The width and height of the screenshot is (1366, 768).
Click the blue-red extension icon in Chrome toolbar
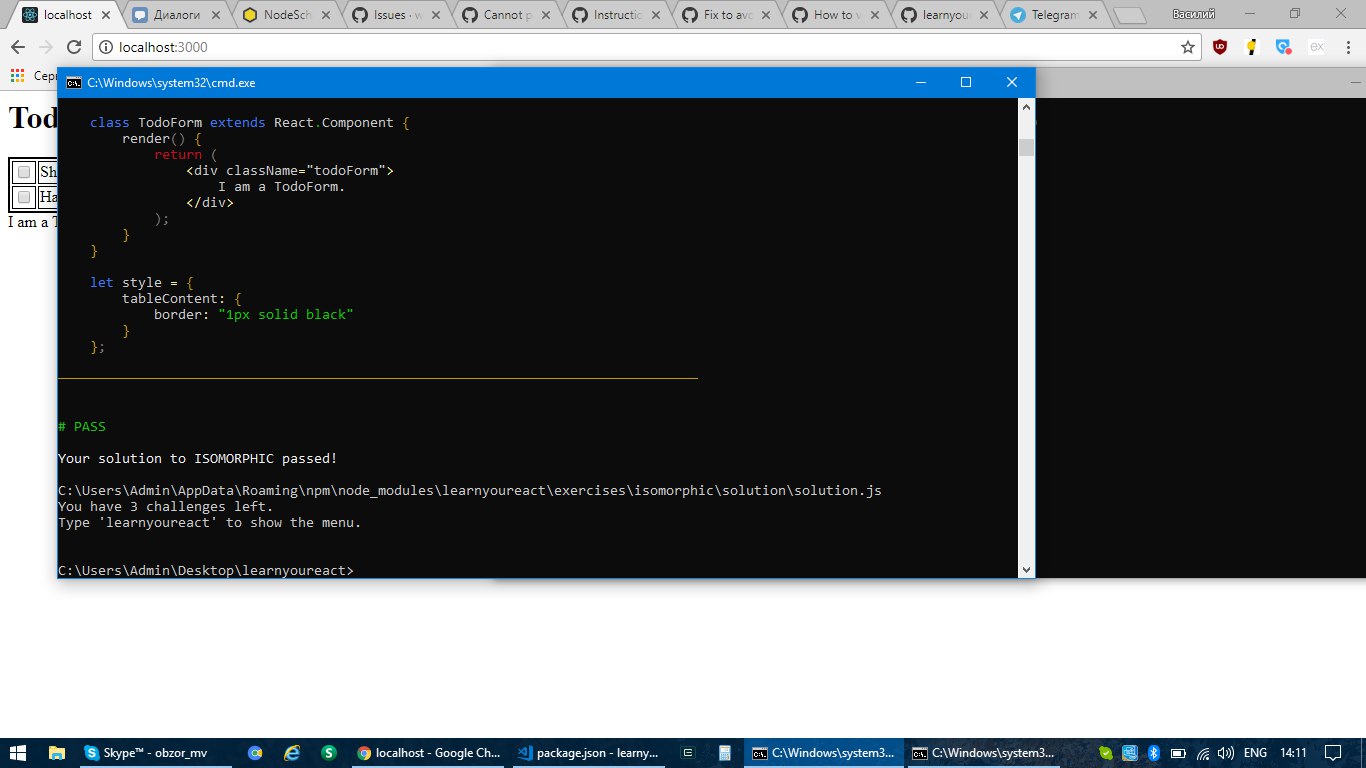tap(1283, 47)
